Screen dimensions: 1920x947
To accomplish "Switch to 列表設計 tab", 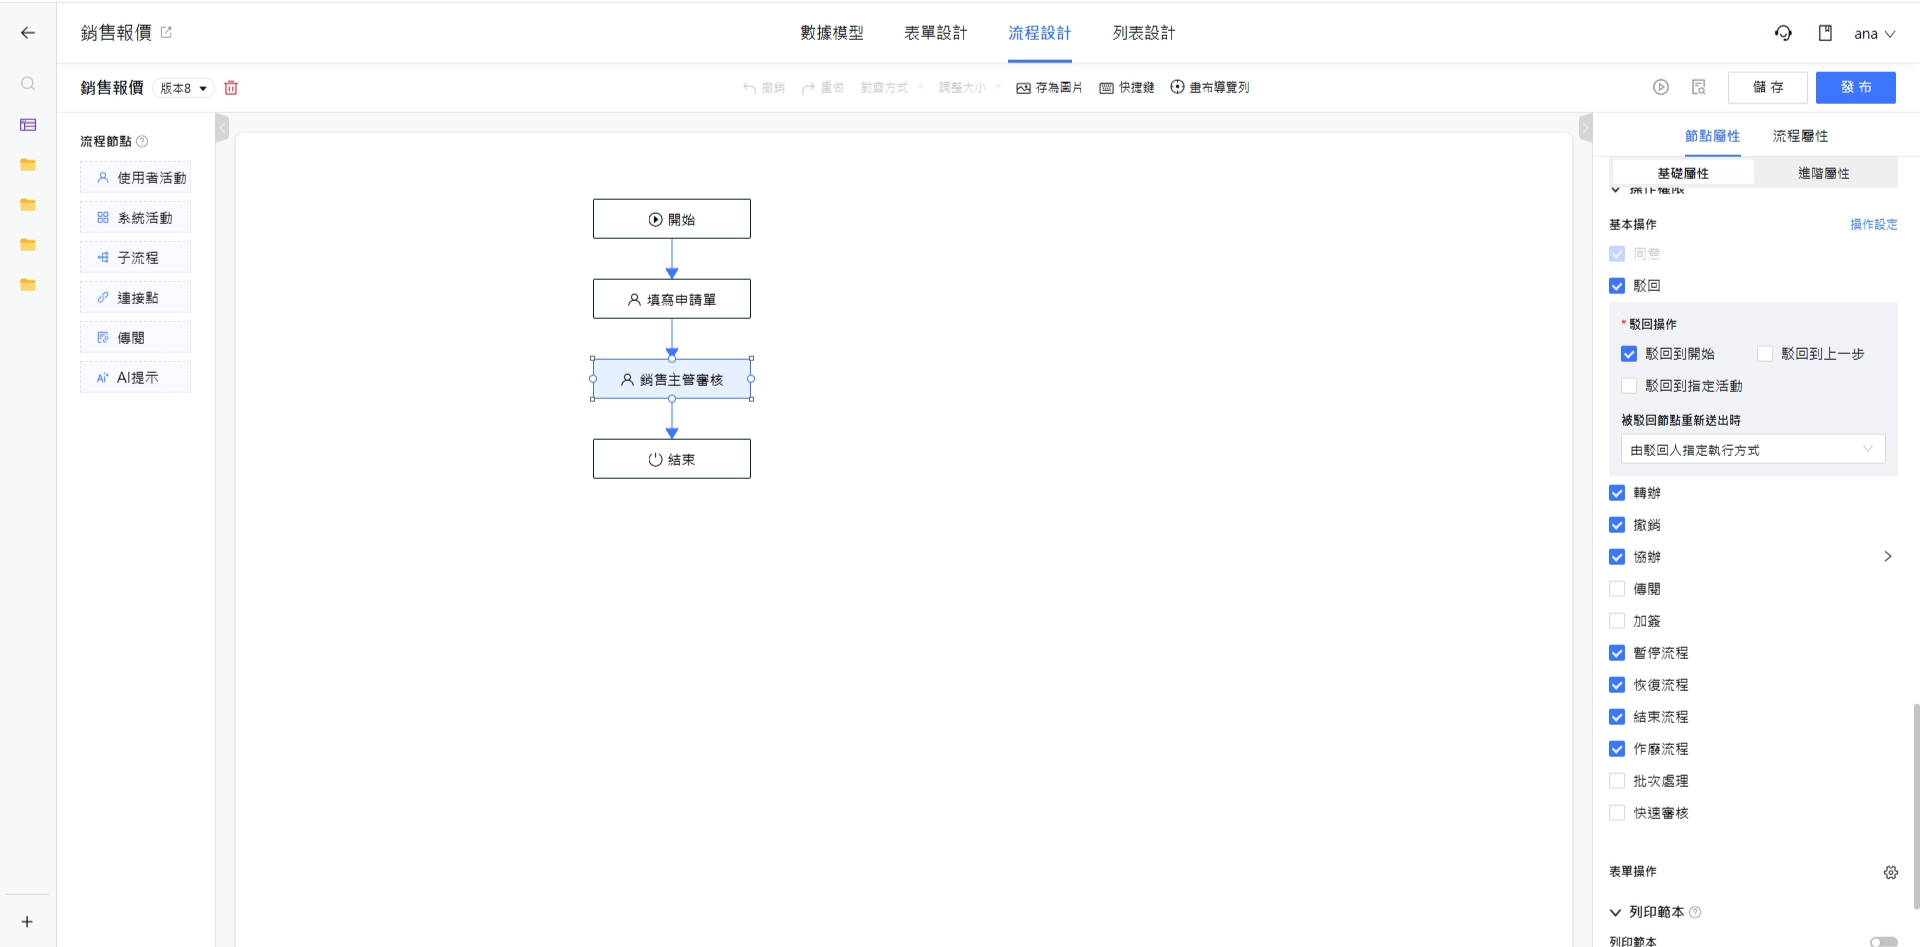I will pyautogui.click(x=1144, y=33).
